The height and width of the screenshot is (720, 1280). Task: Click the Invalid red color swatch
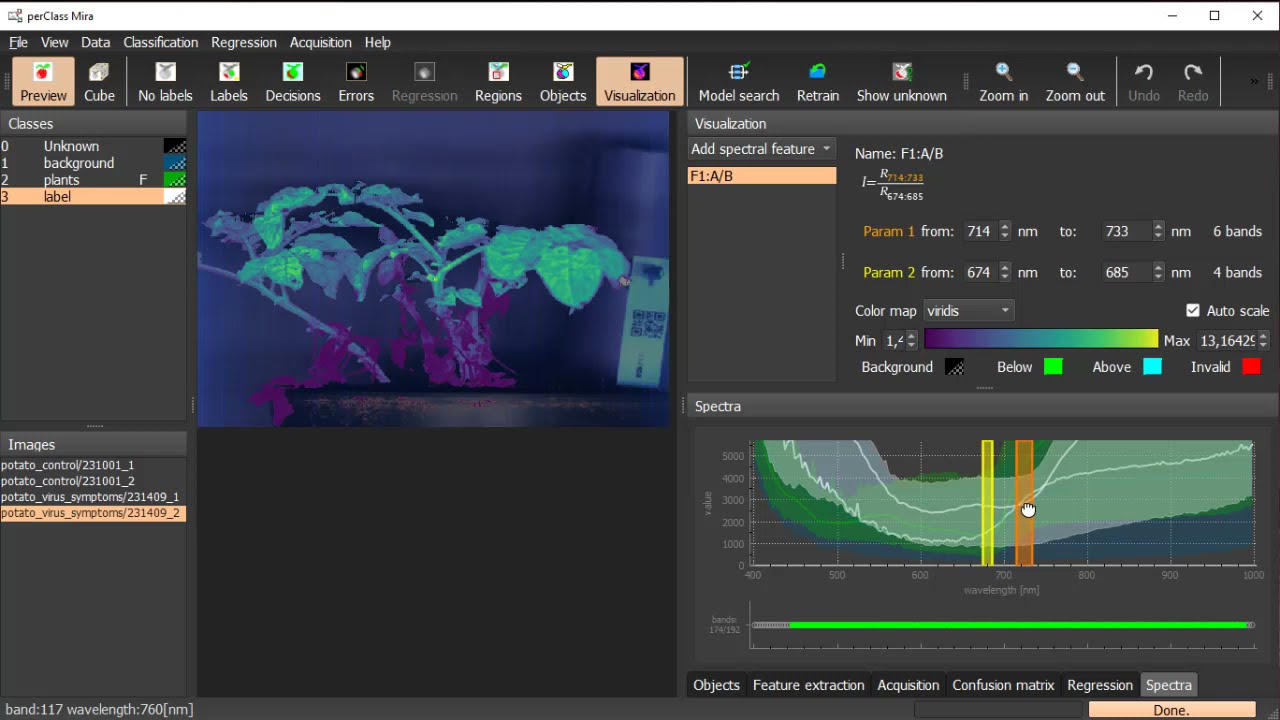(1251, 367)
